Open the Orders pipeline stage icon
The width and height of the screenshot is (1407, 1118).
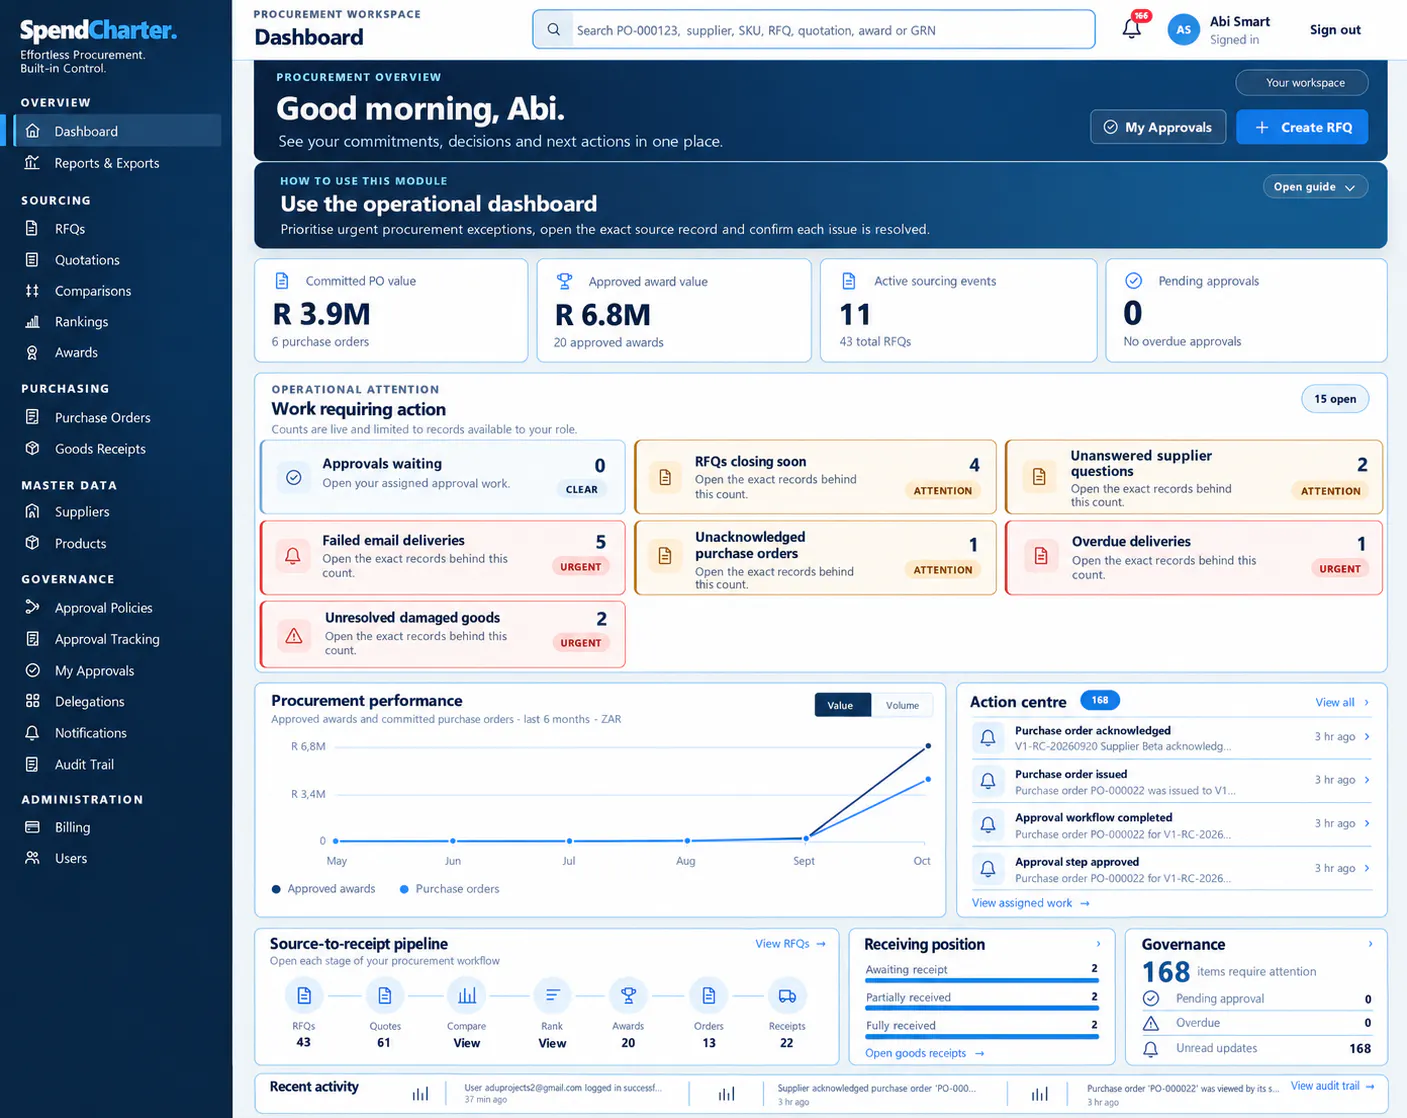coord(708,996)
